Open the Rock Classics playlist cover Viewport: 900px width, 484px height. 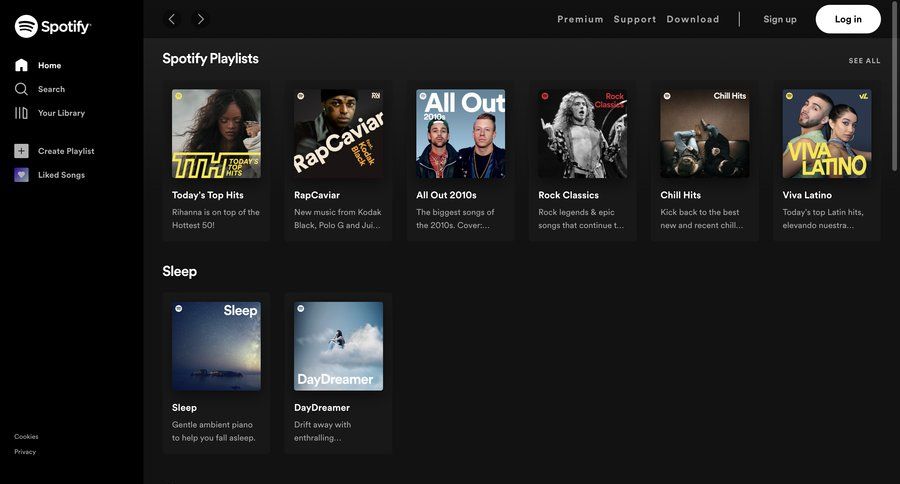[x=582, y=134]
